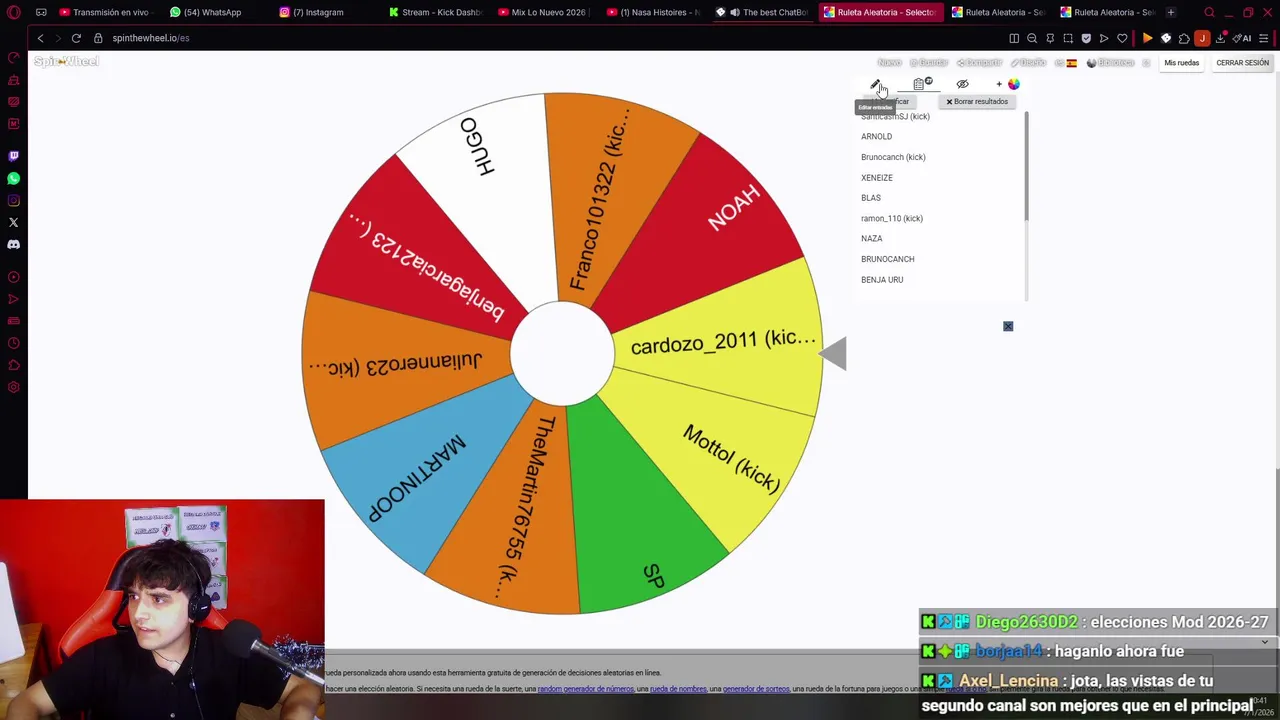
Task: Open the rueda de nombres link
Action: 678,689
